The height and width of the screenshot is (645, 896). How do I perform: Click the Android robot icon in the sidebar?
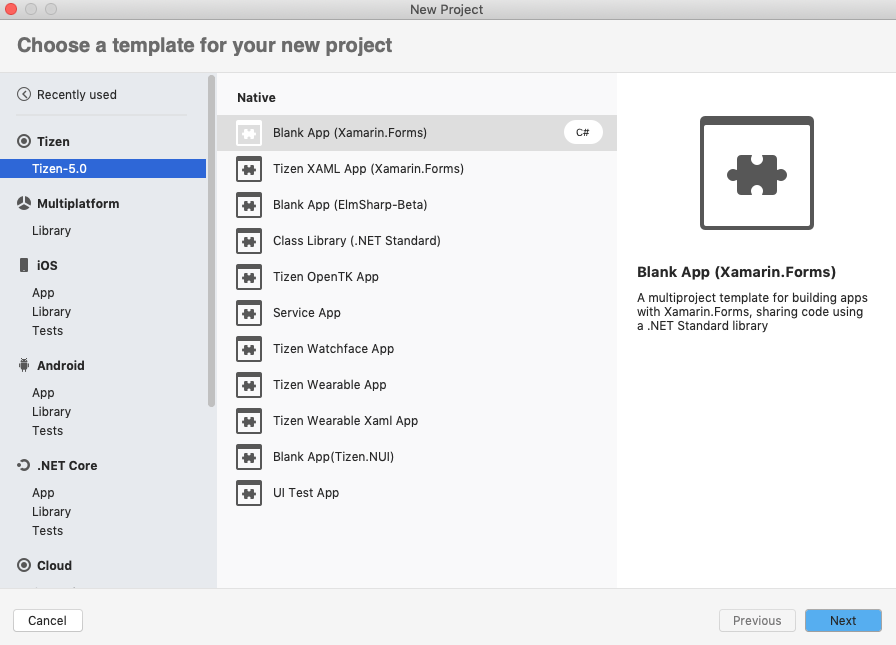point(22,365)
